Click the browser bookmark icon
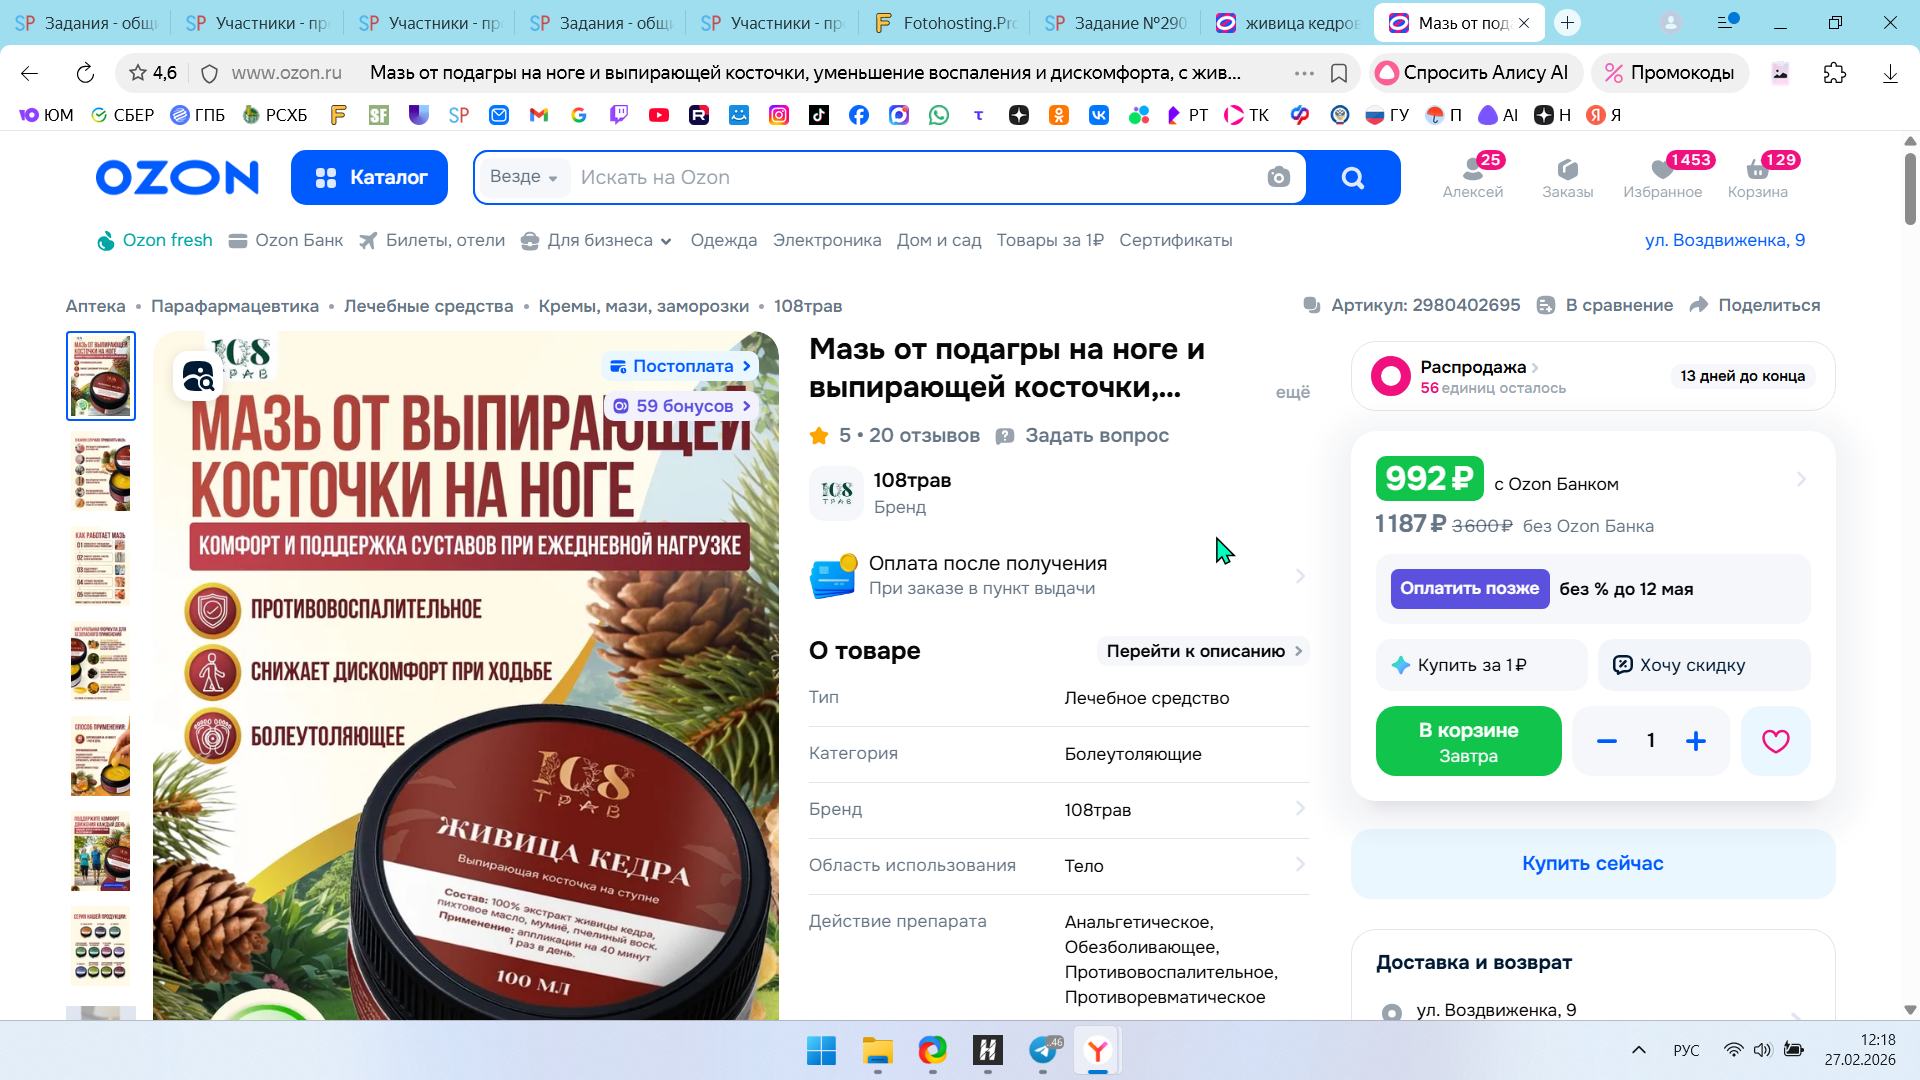 (x=1339, y=73)
